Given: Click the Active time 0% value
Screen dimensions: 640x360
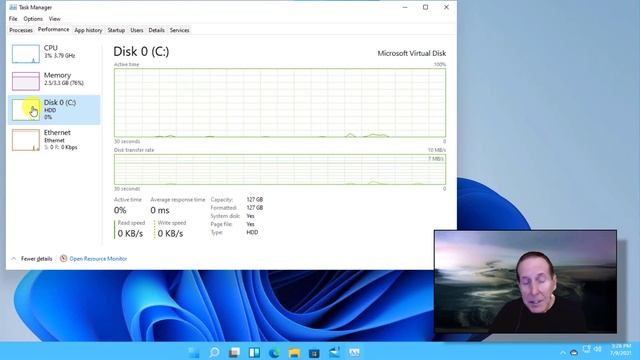Looking at the screenshot, I should click(x=120, y=210).
